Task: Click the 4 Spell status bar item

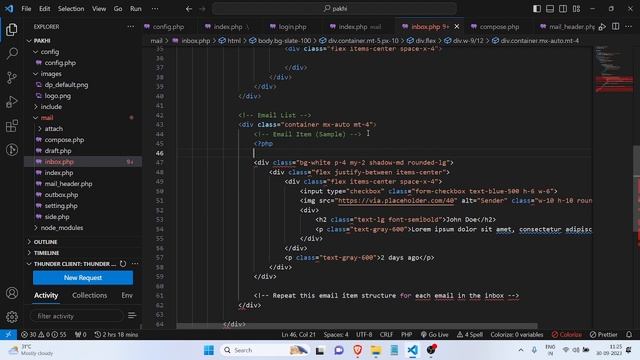Action: pyautogui.click(x=470, y=334)
